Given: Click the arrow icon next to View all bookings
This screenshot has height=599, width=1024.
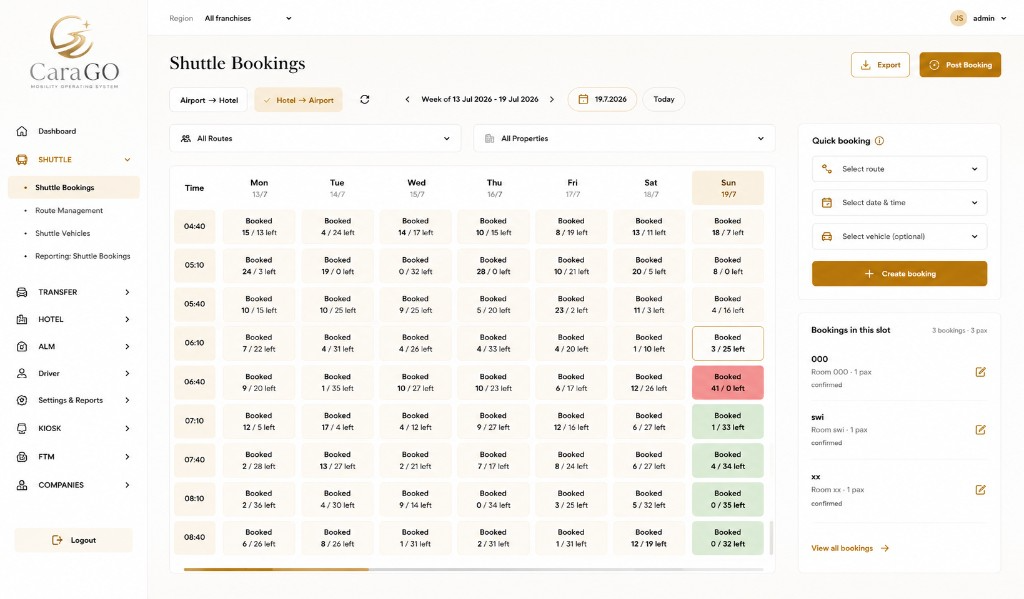Looking at the screenshot, I should coord(885,548).
